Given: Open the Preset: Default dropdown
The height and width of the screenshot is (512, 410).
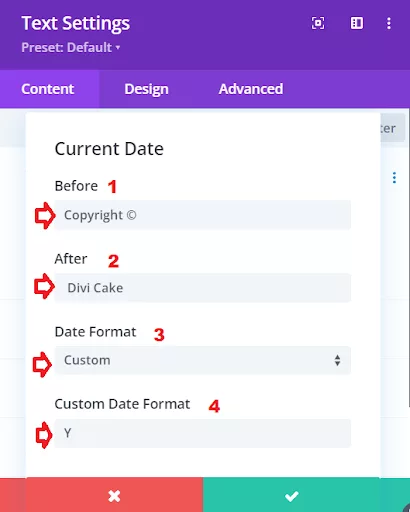Looking at the screenshot, I should click(71, 47).
